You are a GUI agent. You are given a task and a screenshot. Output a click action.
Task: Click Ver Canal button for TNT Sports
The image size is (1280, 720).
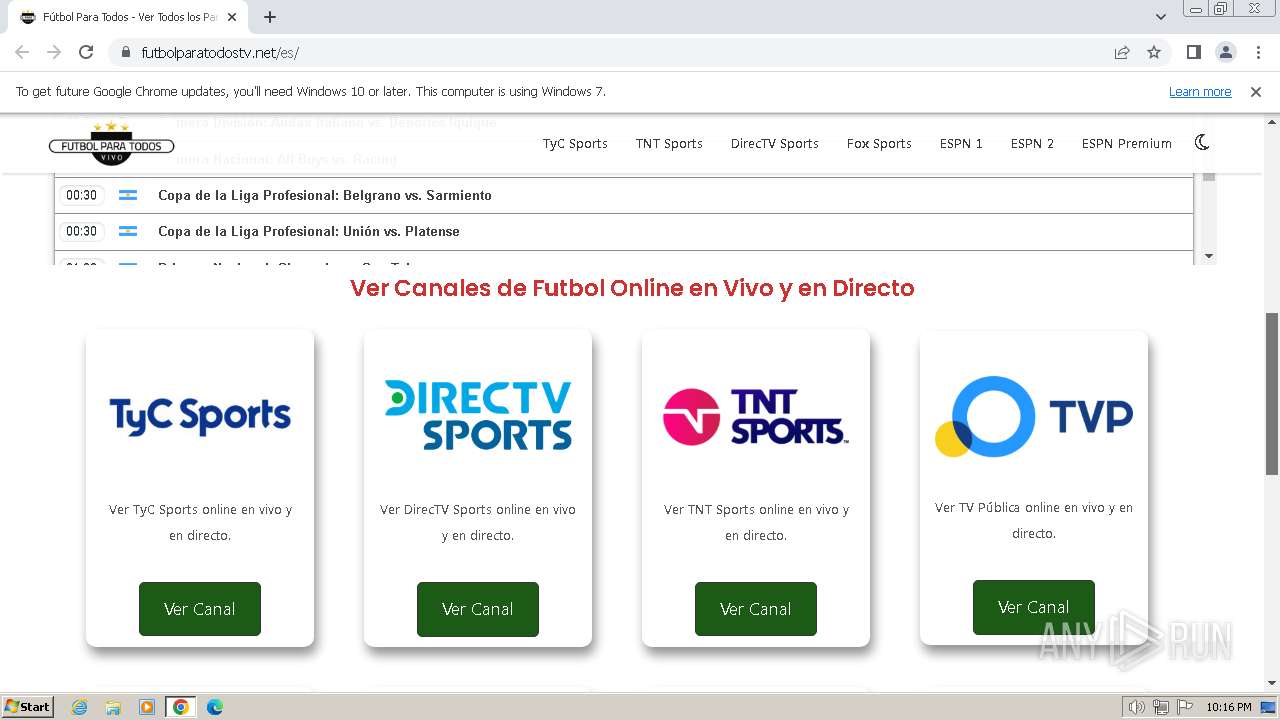click(756, 609)
